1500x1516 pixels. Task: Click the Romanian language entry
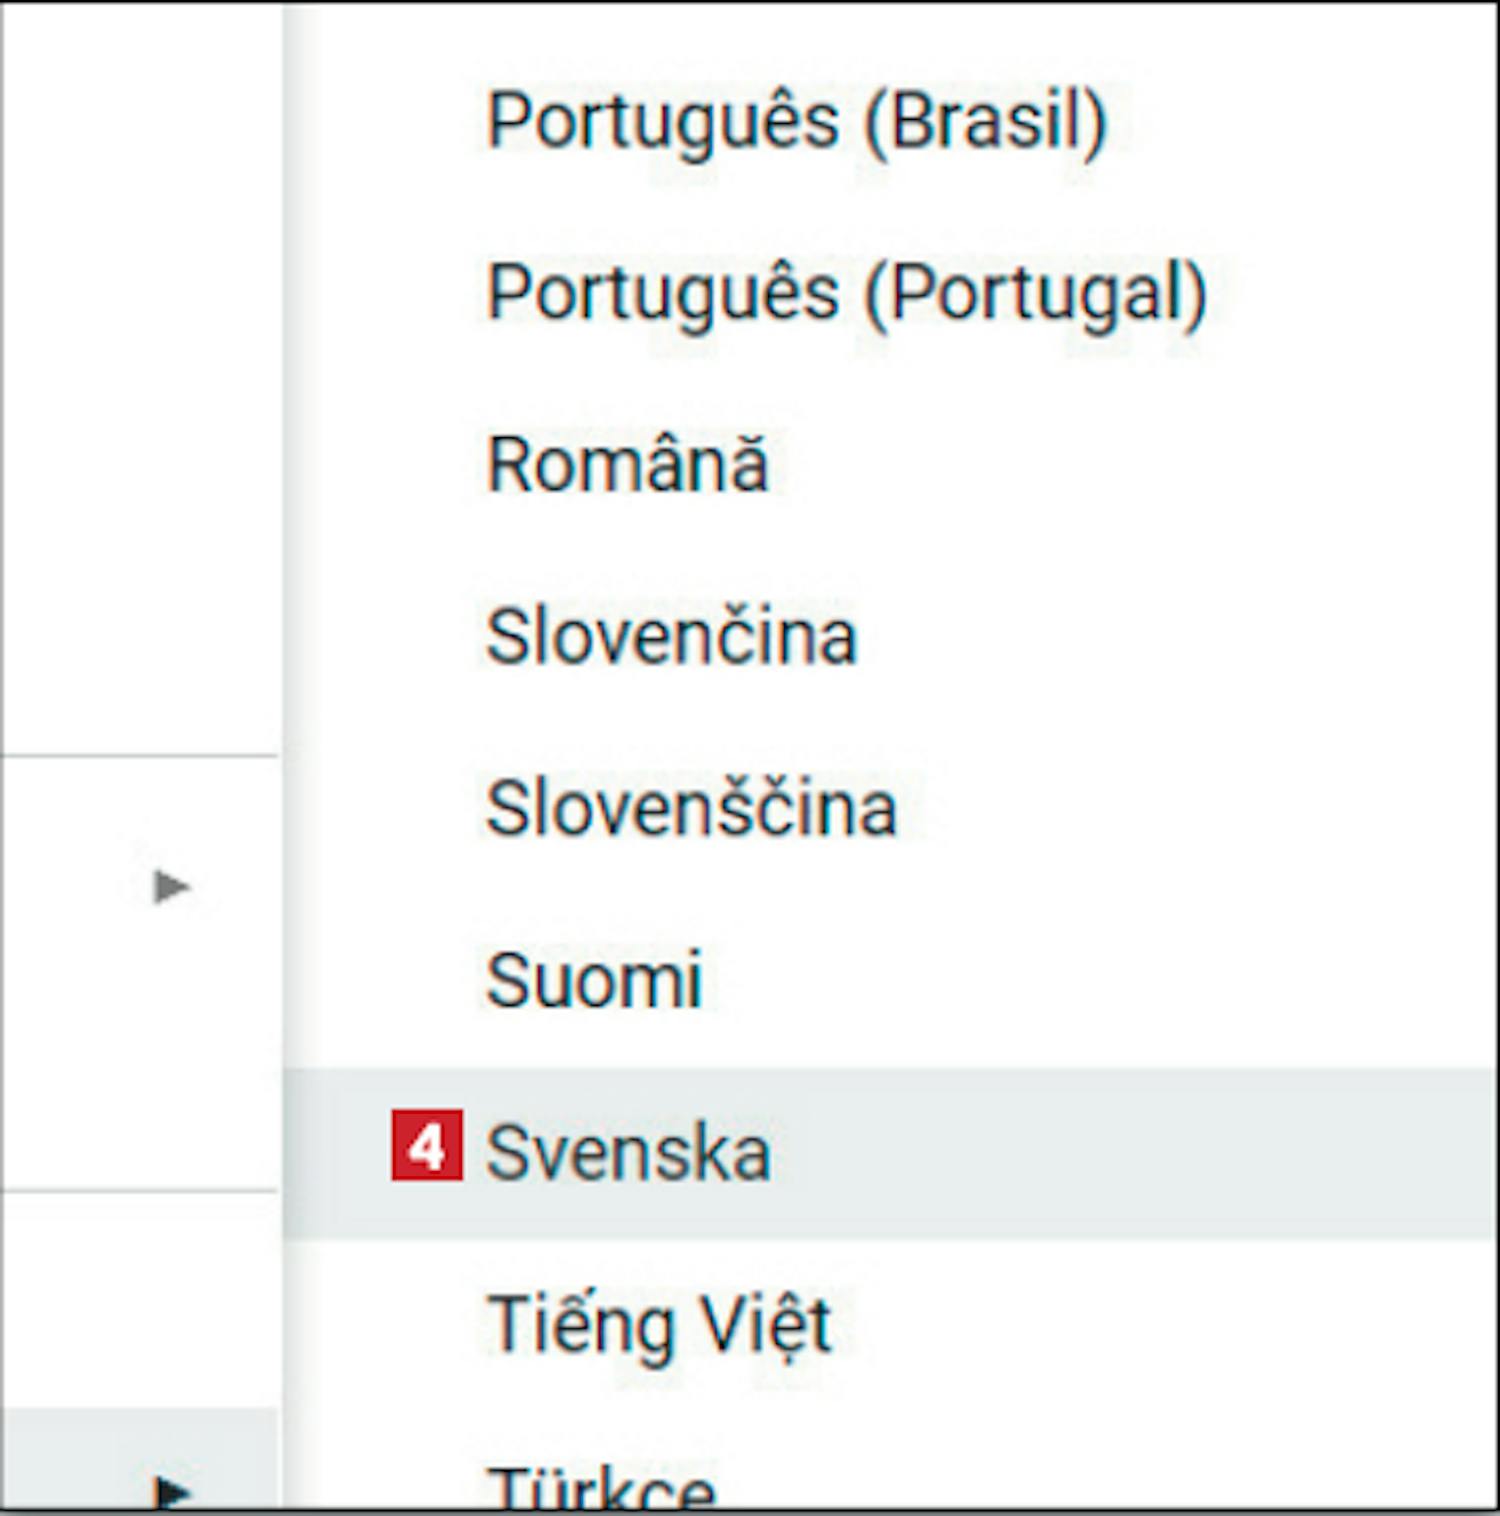[627, 465]
